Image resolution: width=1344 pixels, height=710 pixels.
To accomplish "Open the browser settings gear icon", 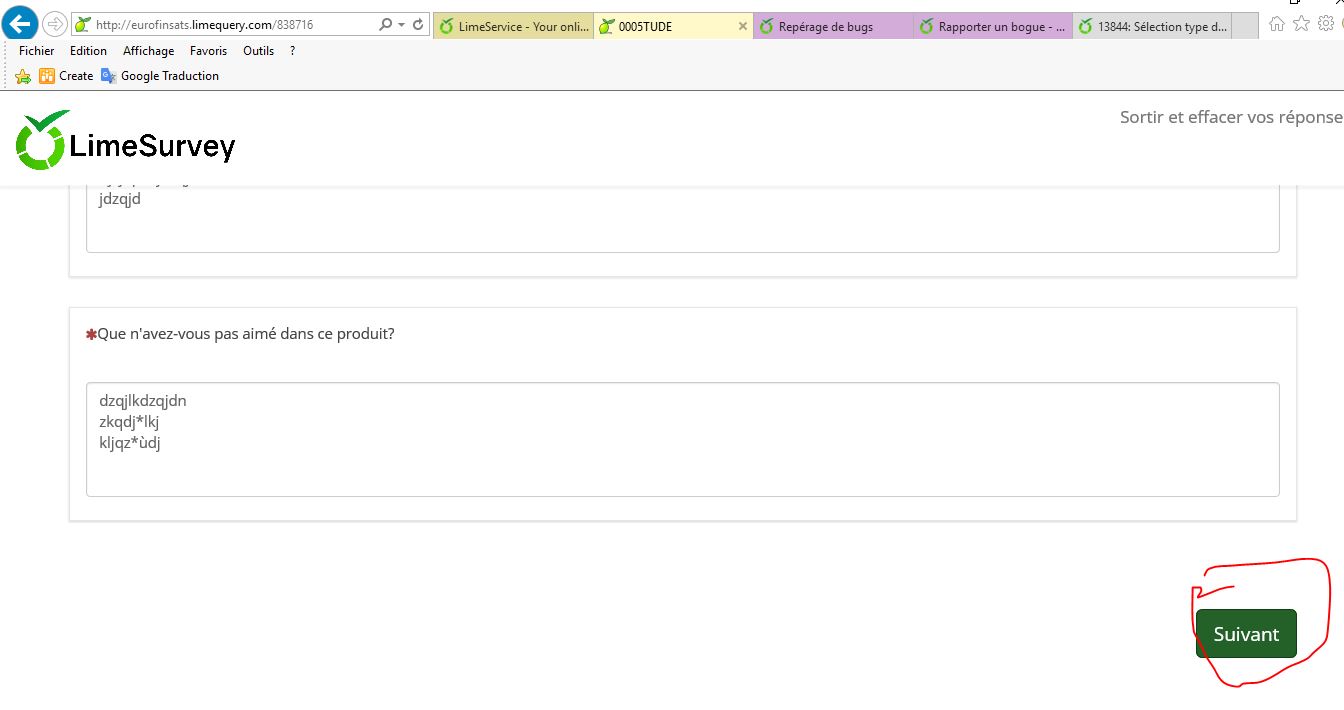I will pyautogui.click(x=1326, y=24).
